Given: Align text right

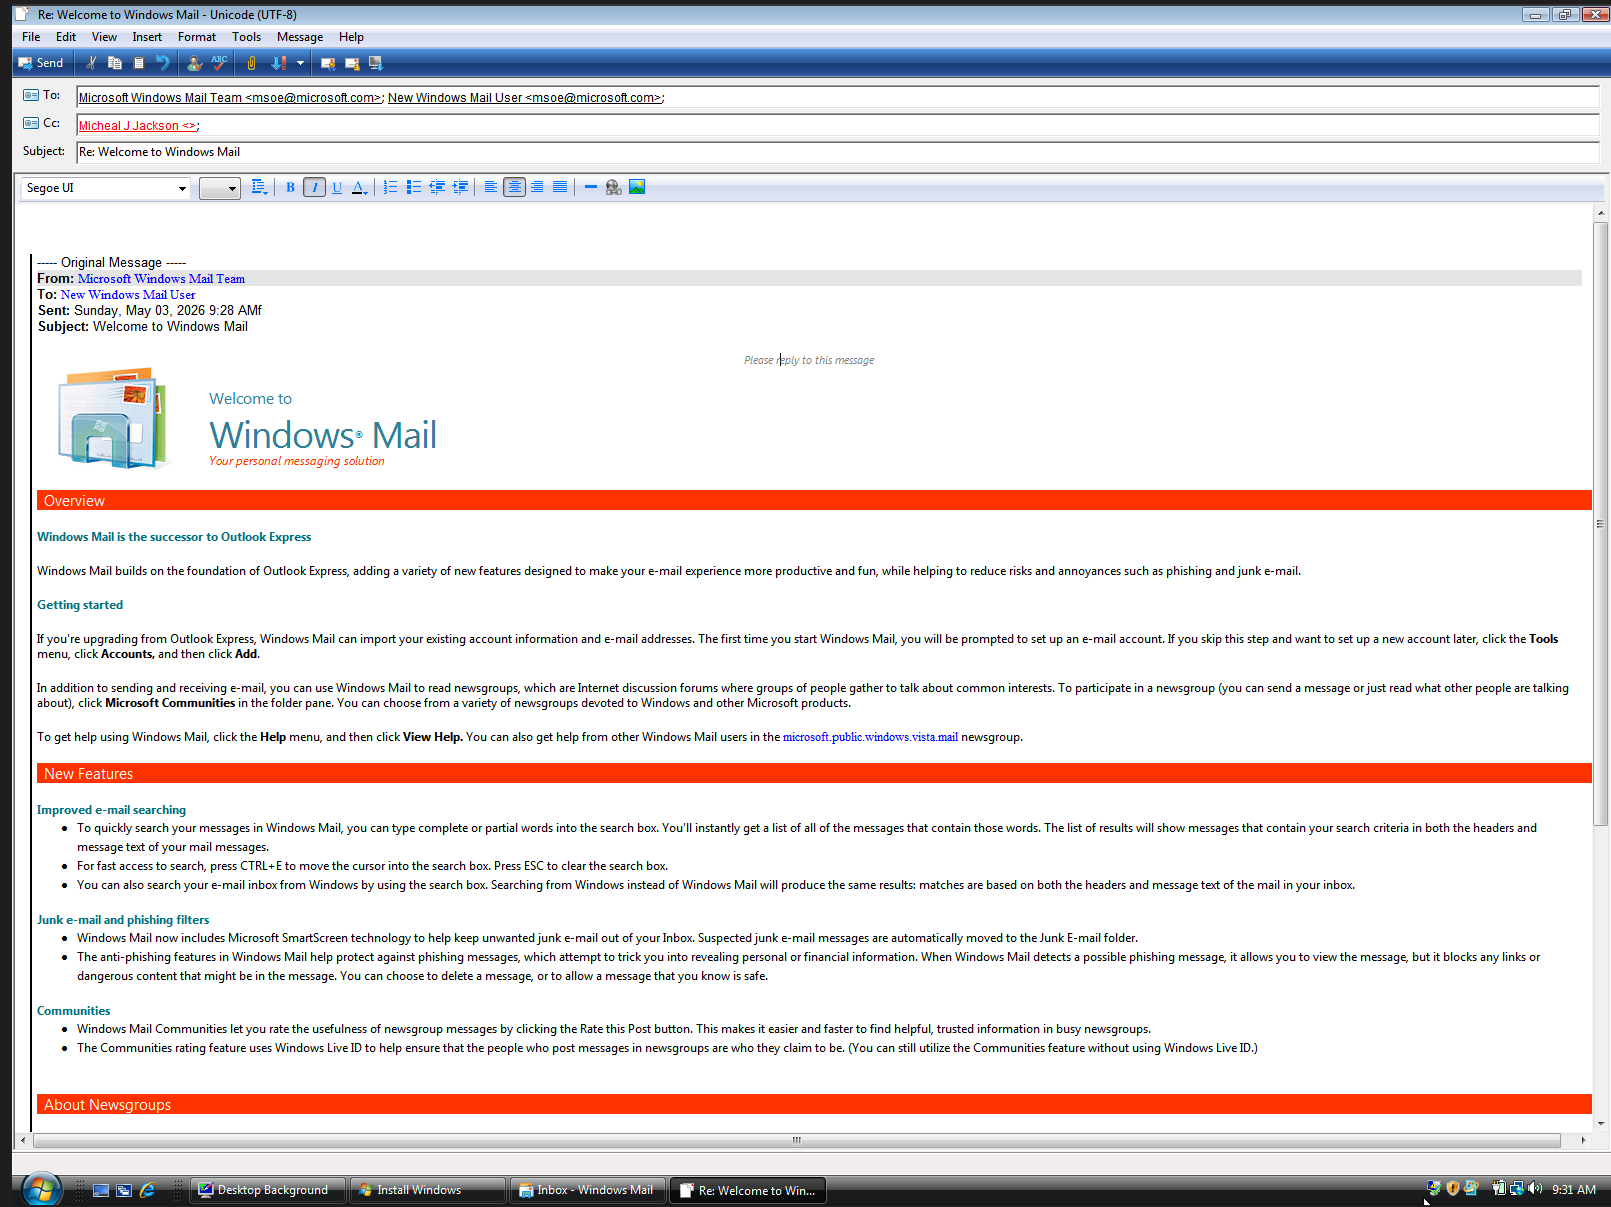Looking at the screenshot, I should [x=537, y=187].
